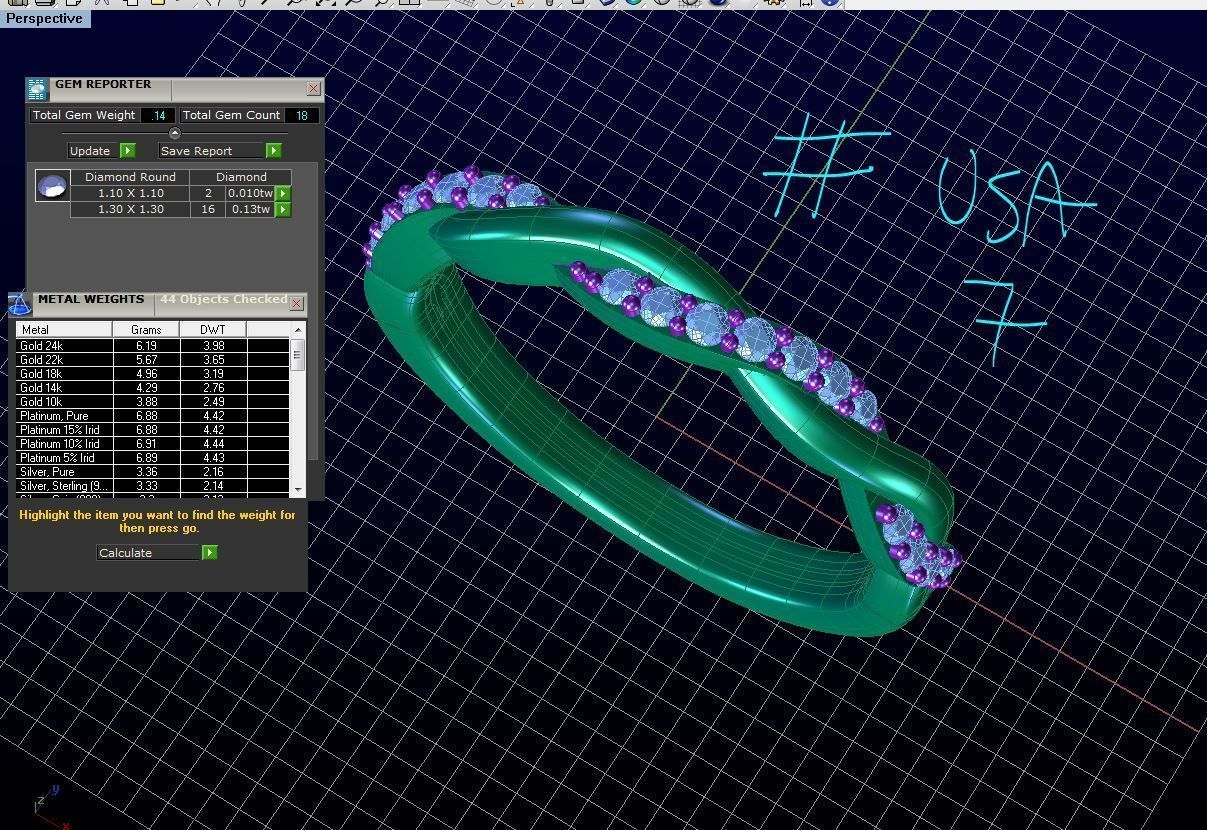Click the 6.19 grams value for Gold 24k

point(146,346)
